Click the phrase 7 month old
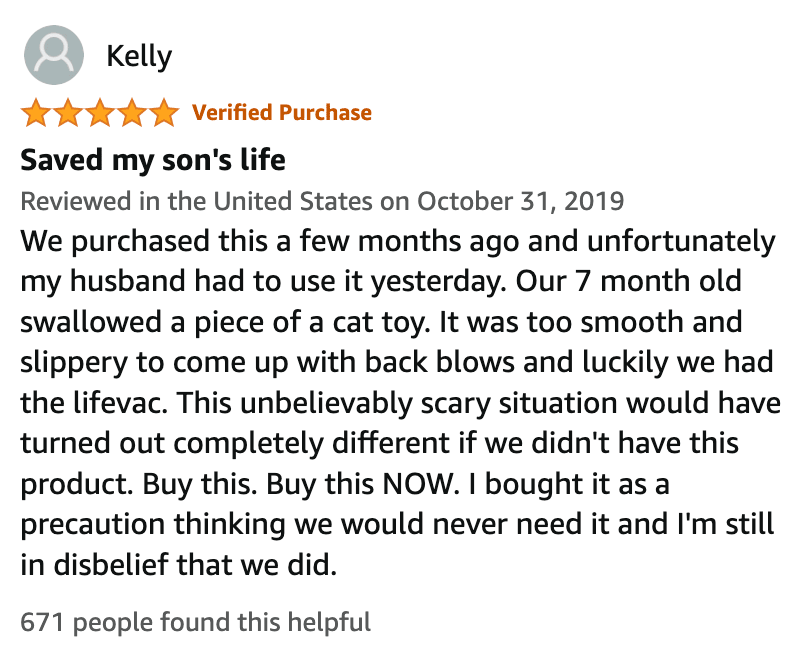 659,281
